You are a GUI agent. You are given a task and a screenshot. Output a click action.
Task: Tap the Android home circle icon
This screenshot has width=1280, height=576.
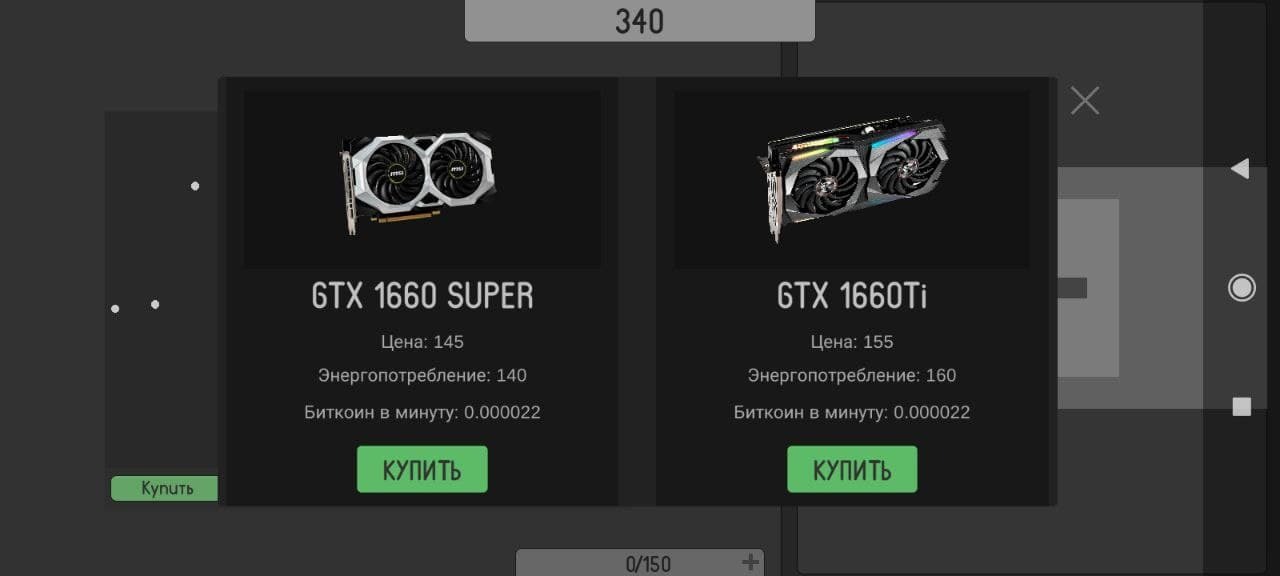coord(1241,288)
